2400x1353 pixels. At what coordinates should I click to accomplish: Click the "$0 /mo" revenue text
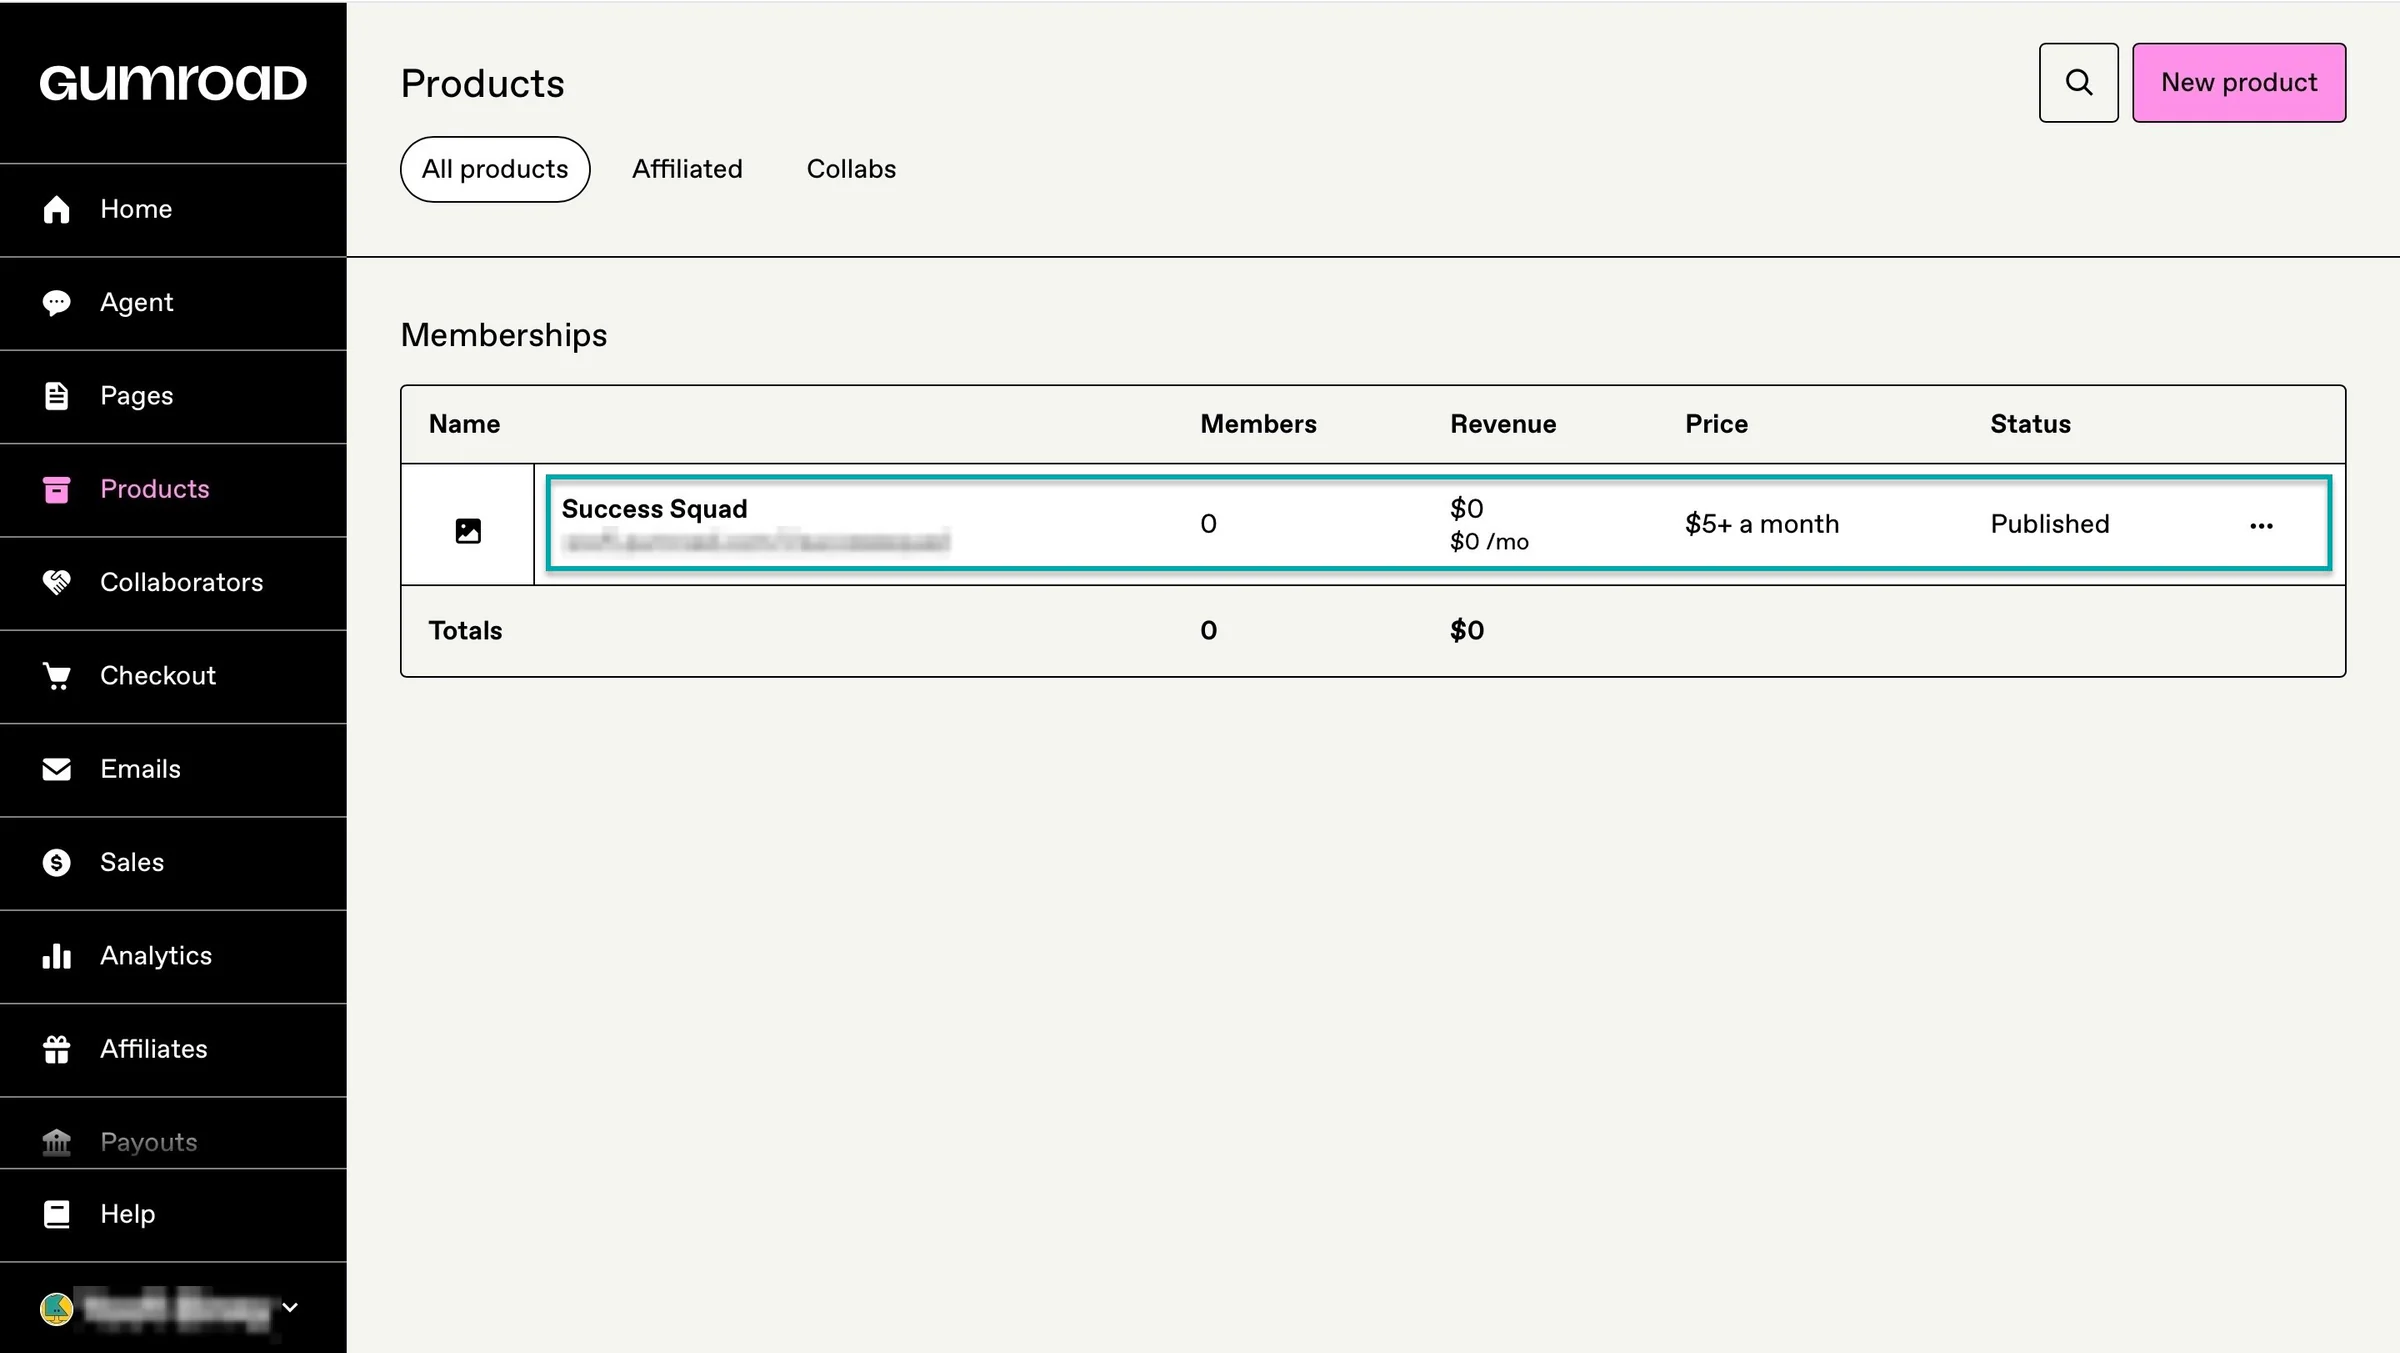1489,542
